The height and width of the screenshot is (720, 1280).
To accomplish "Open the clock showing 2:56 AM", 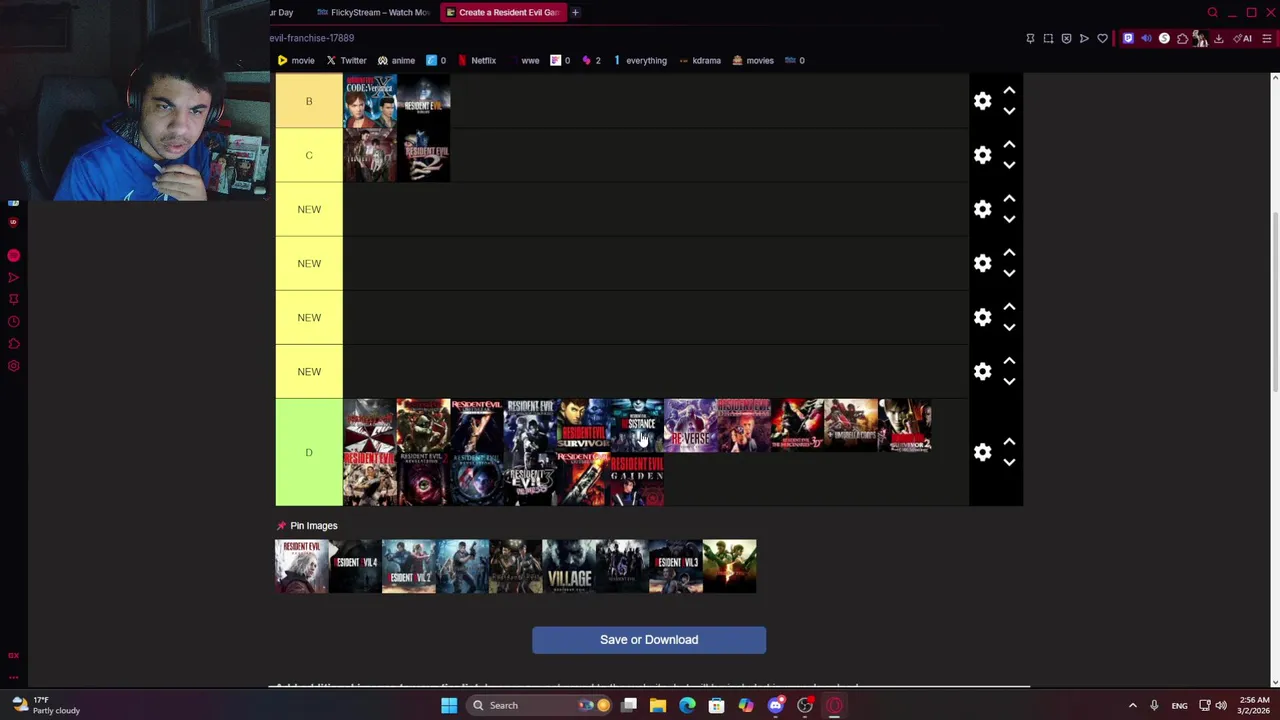I will click(x=1253, y=705).
